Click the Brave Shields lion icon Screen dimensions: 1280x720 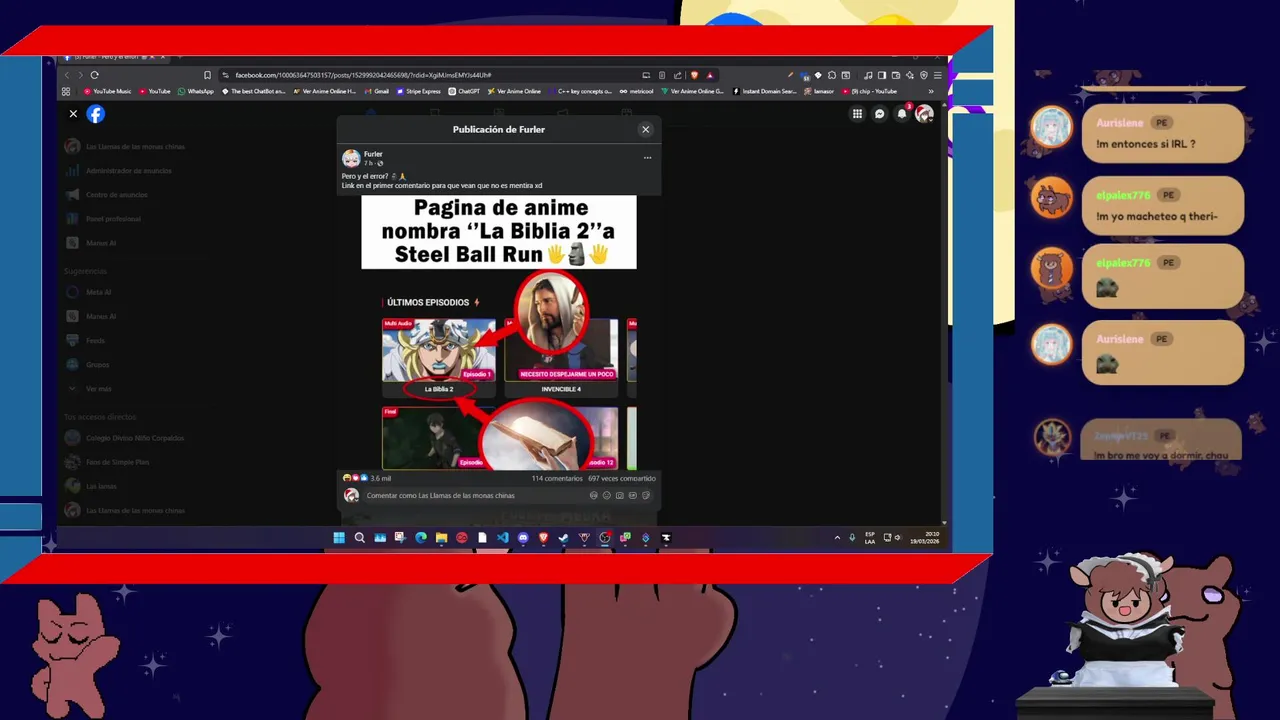pos(694,75)
